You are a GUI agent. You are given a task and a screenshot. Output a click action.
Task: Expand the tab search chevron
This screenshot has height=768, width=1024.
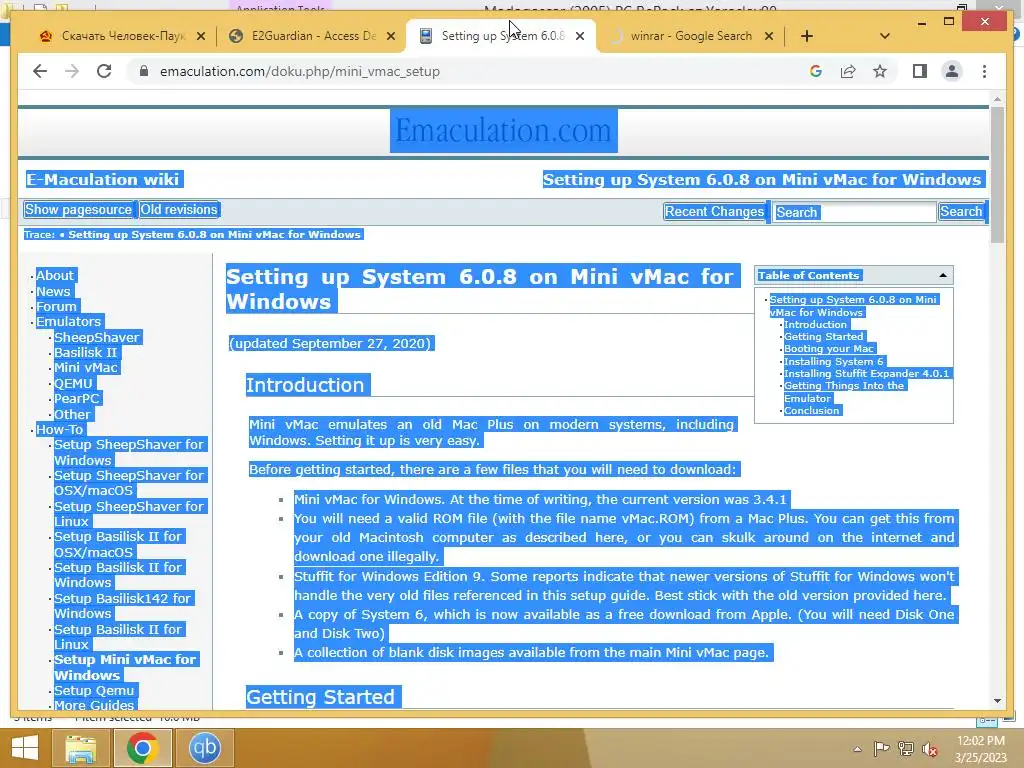885,36
